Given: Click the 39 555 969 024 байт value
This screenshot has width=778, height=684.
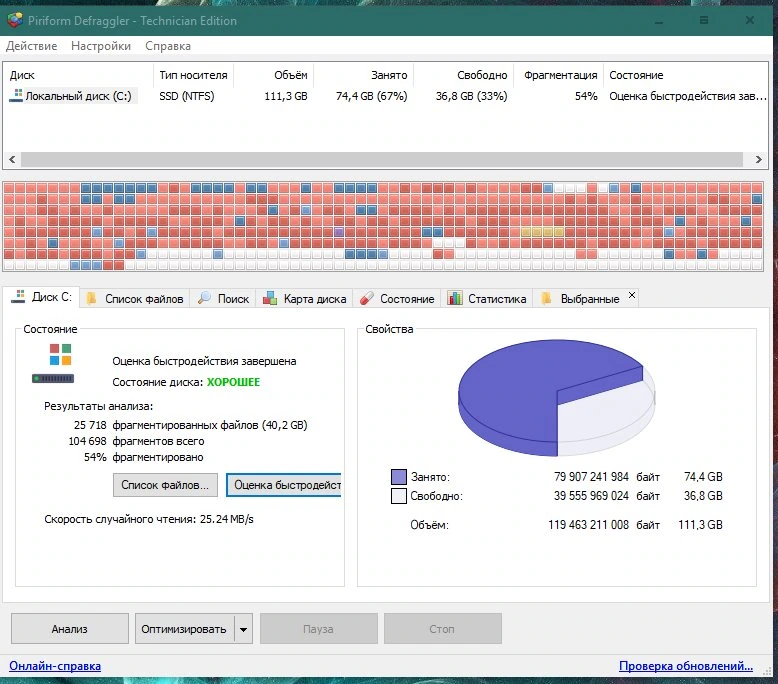Looking at the screenshot, I should [x=606, y=496].
